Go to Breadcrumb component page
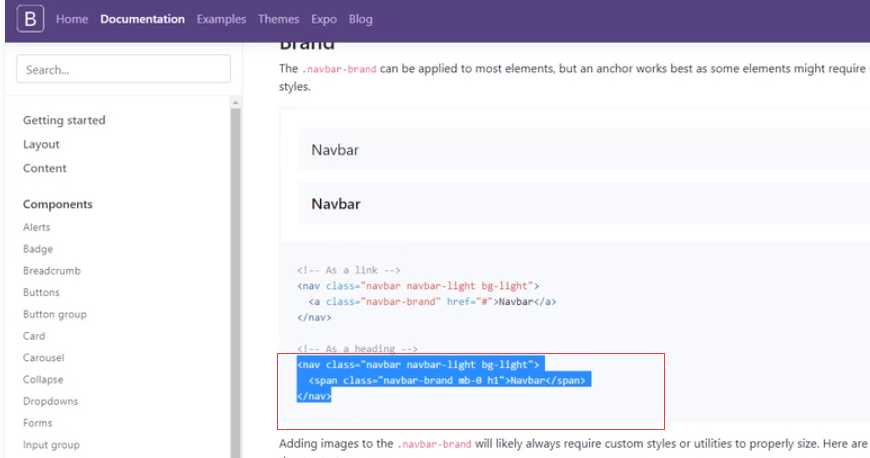 coord(52,270)
